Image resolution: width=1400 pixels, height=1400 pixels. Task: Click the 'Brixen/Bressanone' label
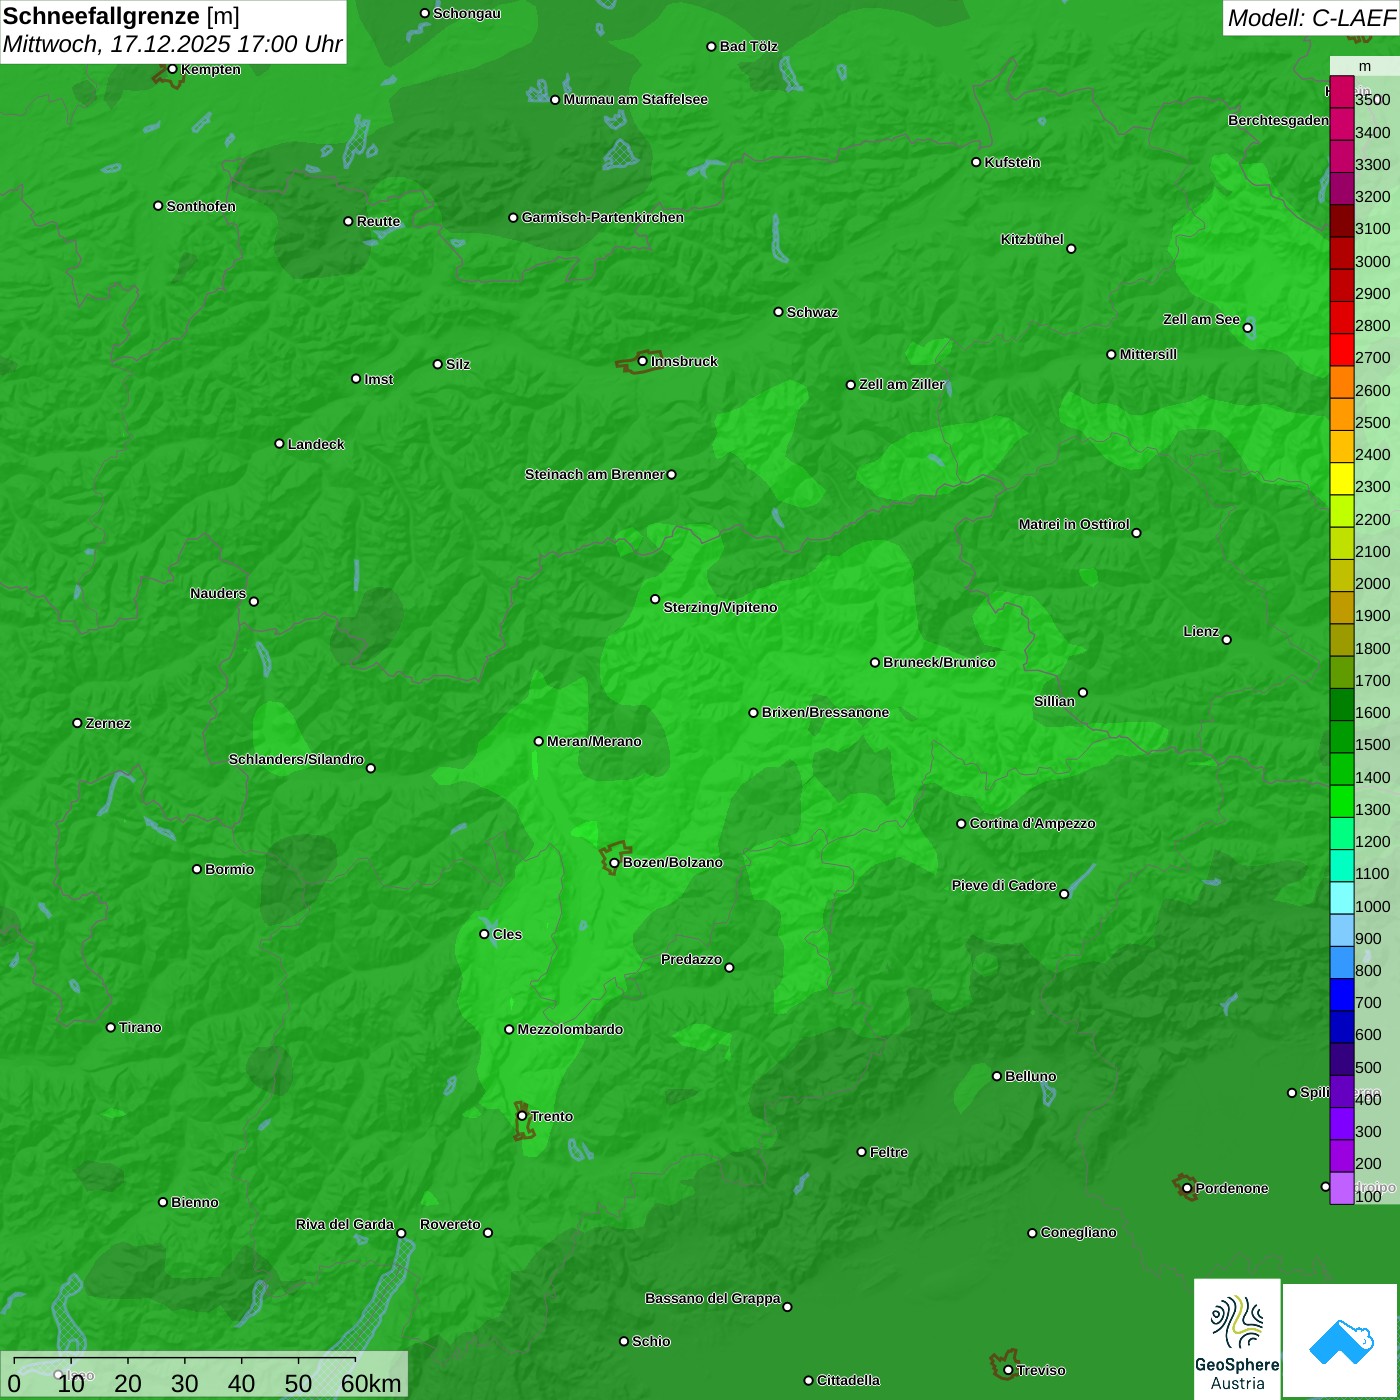pos(825,712)
